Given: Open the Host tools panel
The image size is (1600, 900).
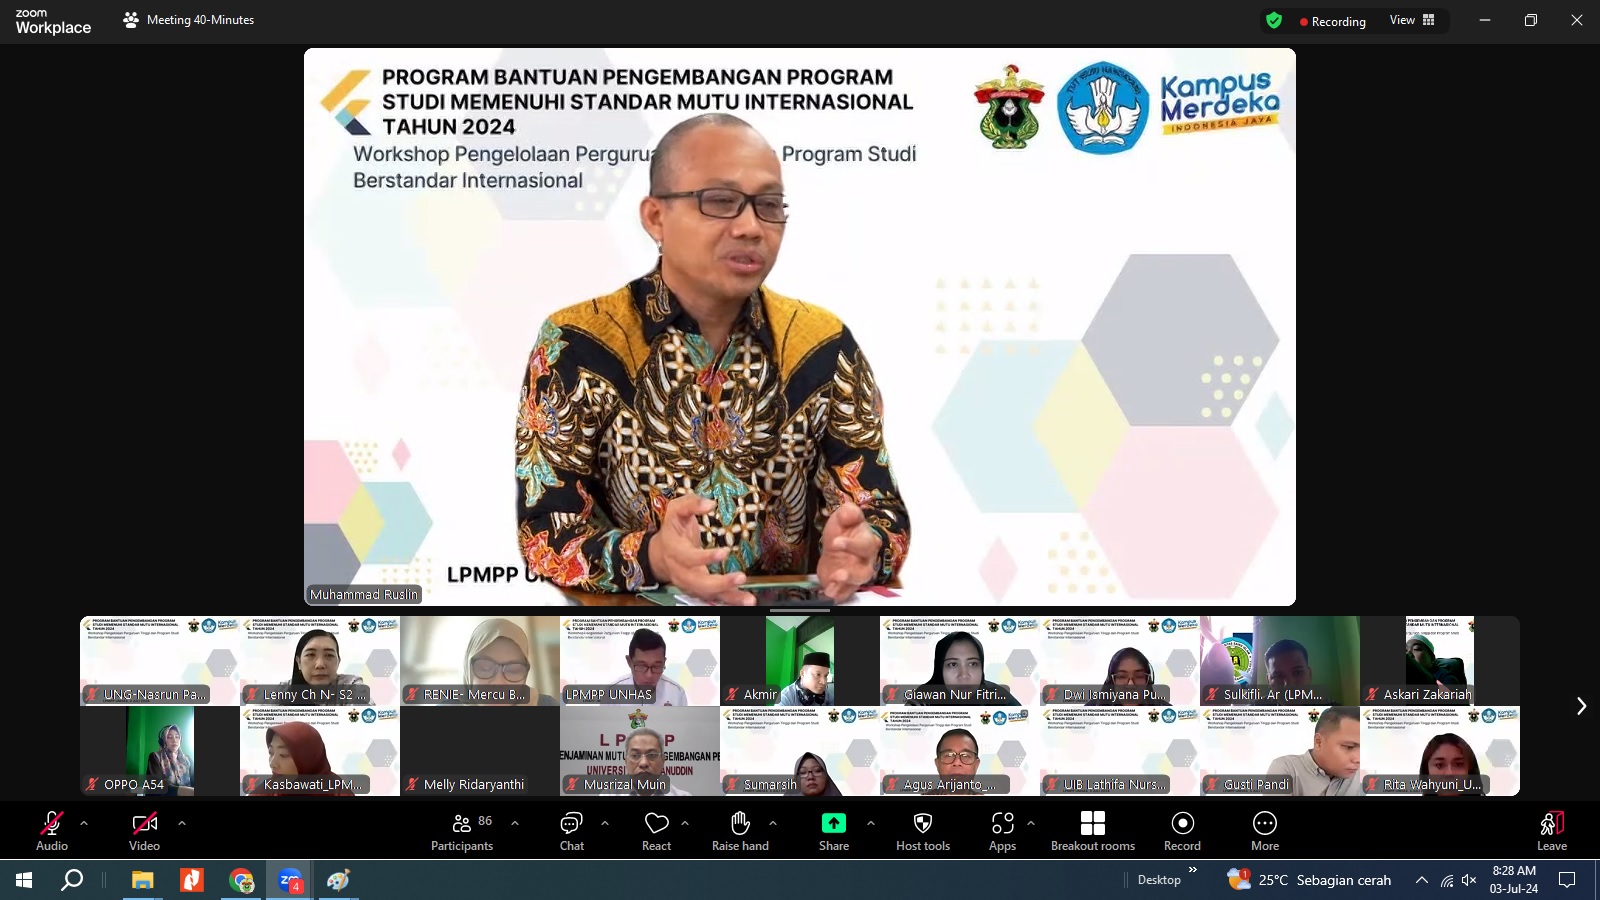Looking at the screenshot, I should pyautogui.click(x=922, y=830).
